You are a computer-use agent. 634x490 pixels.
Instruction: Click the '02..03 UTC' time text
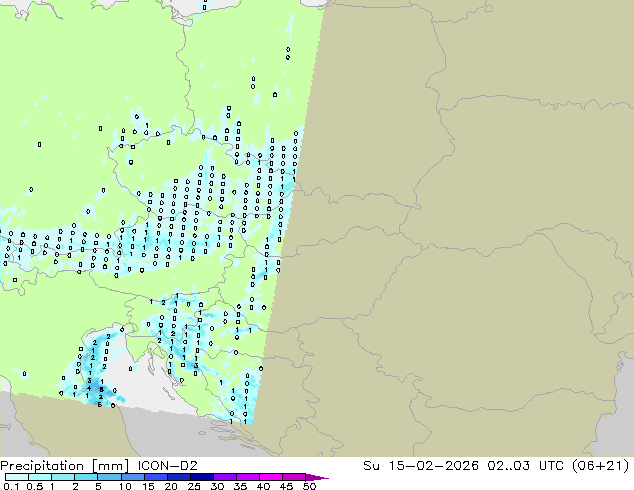coord(528,465)
